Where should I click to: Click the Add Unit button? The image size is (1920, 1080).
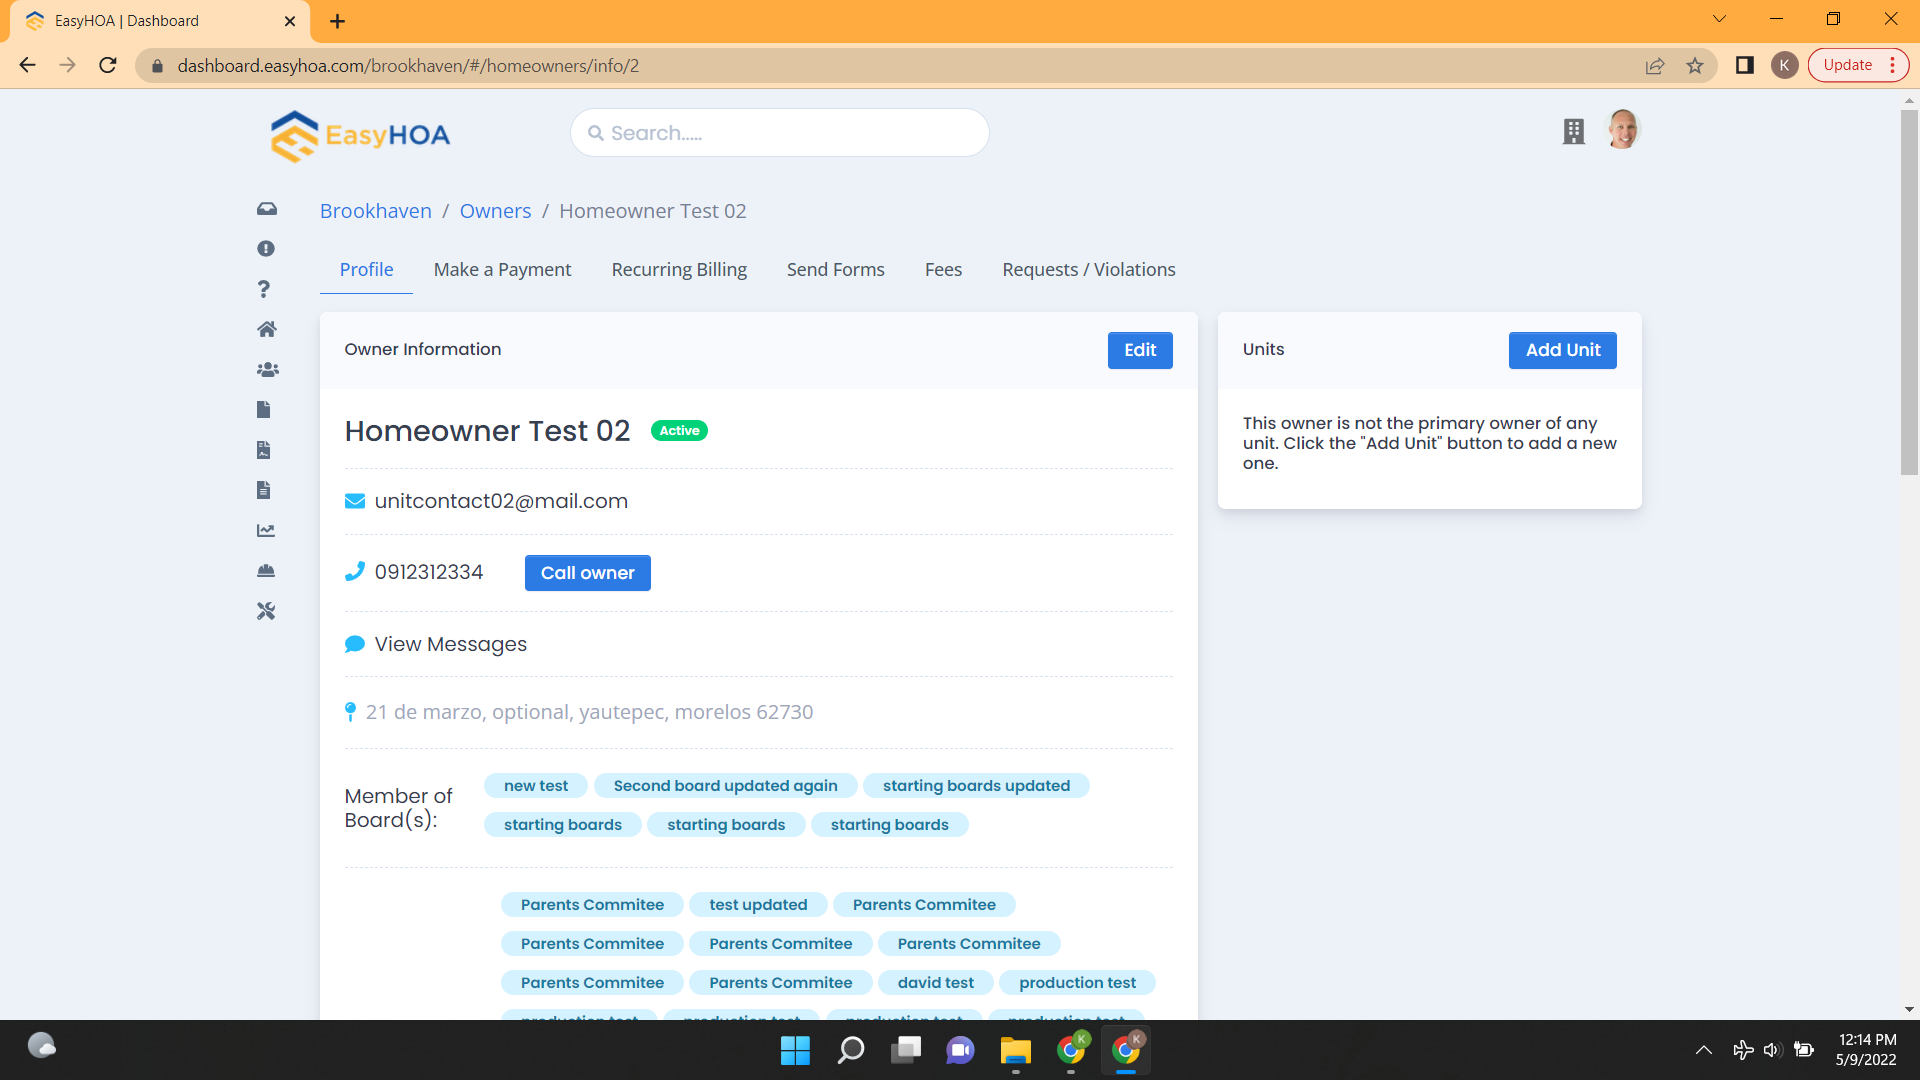1562,350
